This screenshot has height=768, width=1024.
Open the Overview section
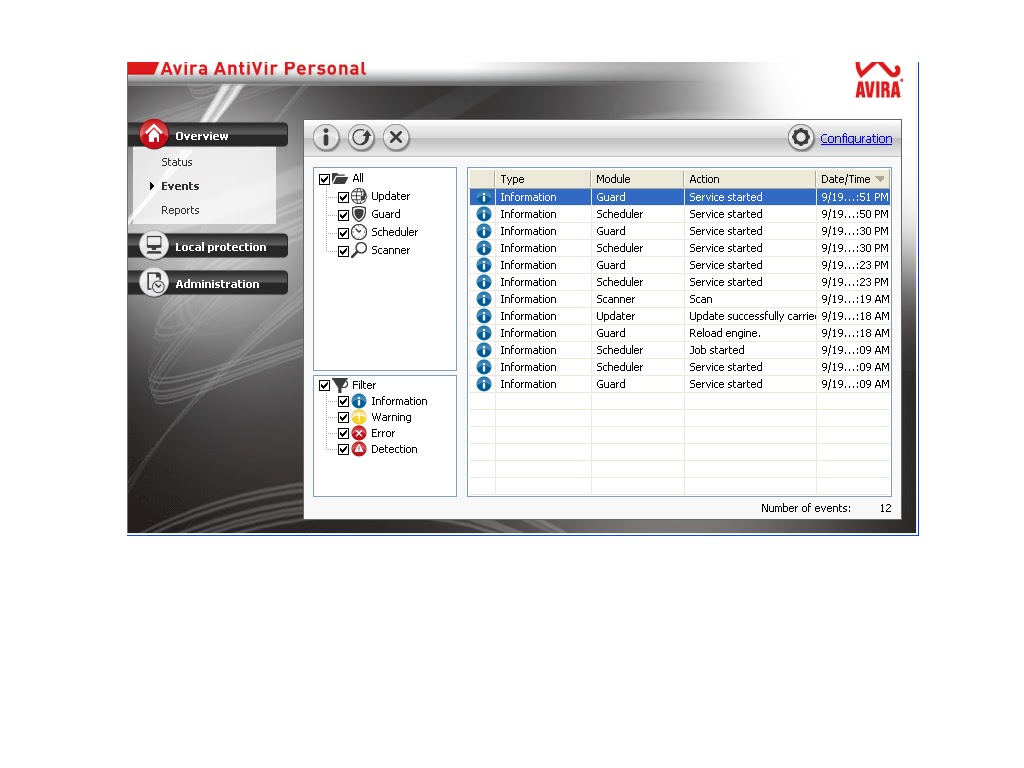[x=208, y=135]
